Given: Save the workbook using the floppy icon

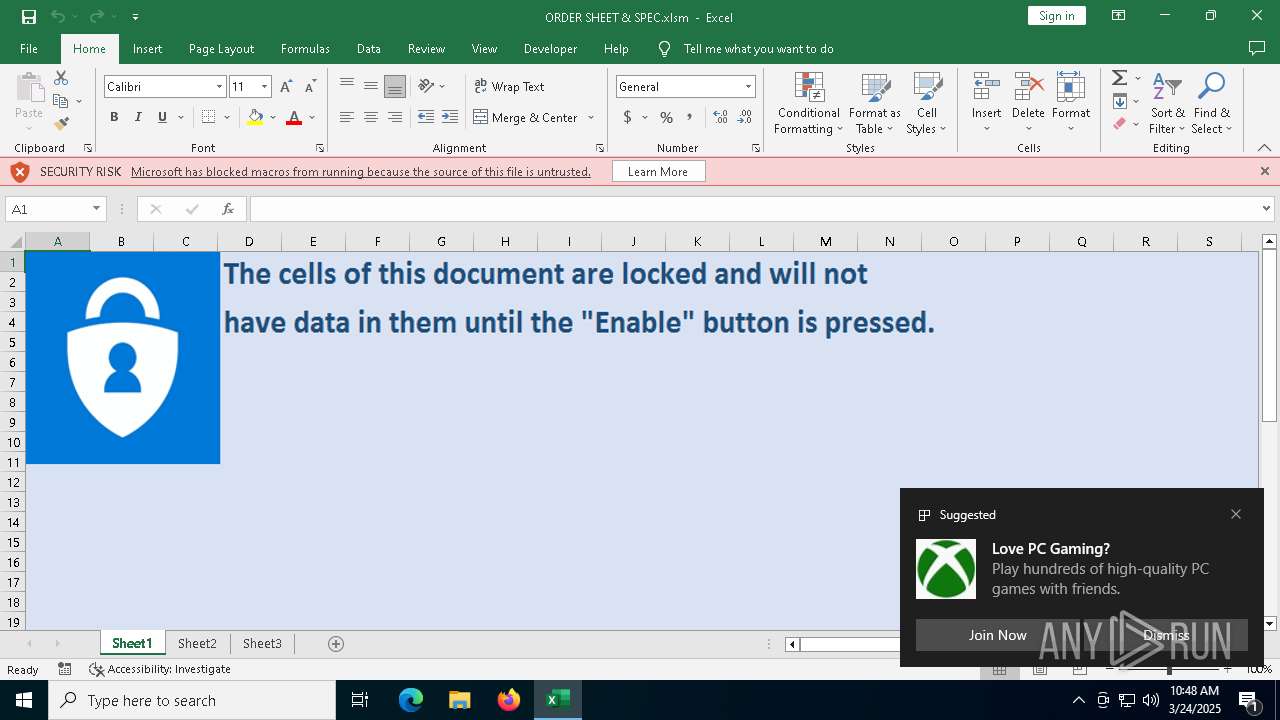Looking at the screenshot, I should tap(29, 16).
